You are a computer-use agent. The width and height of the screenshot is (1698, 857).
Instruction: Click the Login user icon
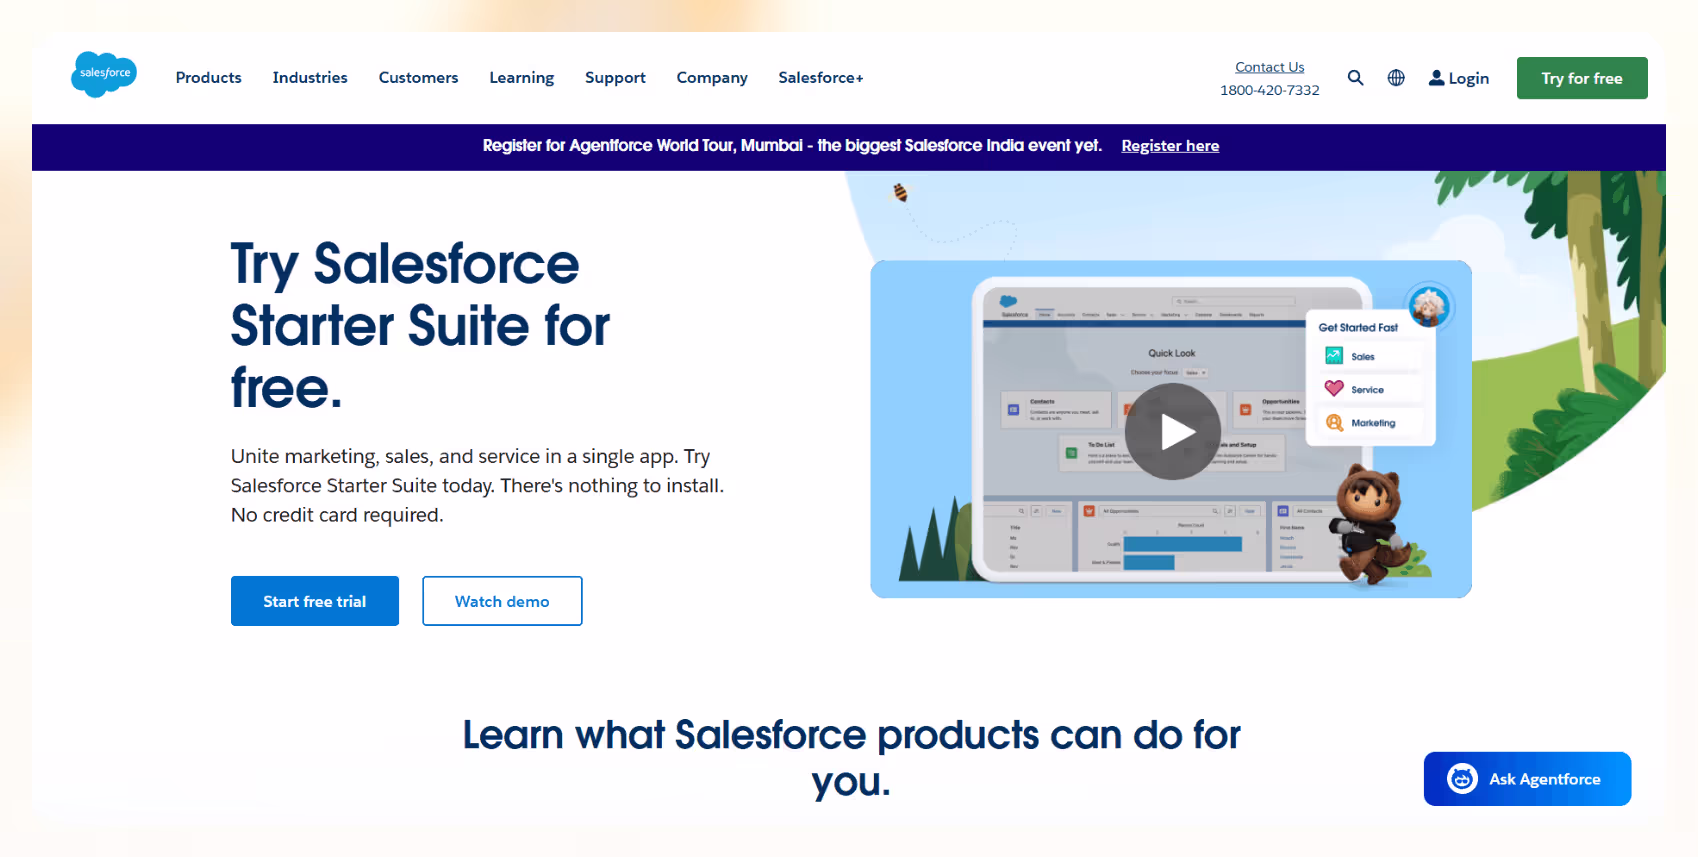[x=1436, y=78]
